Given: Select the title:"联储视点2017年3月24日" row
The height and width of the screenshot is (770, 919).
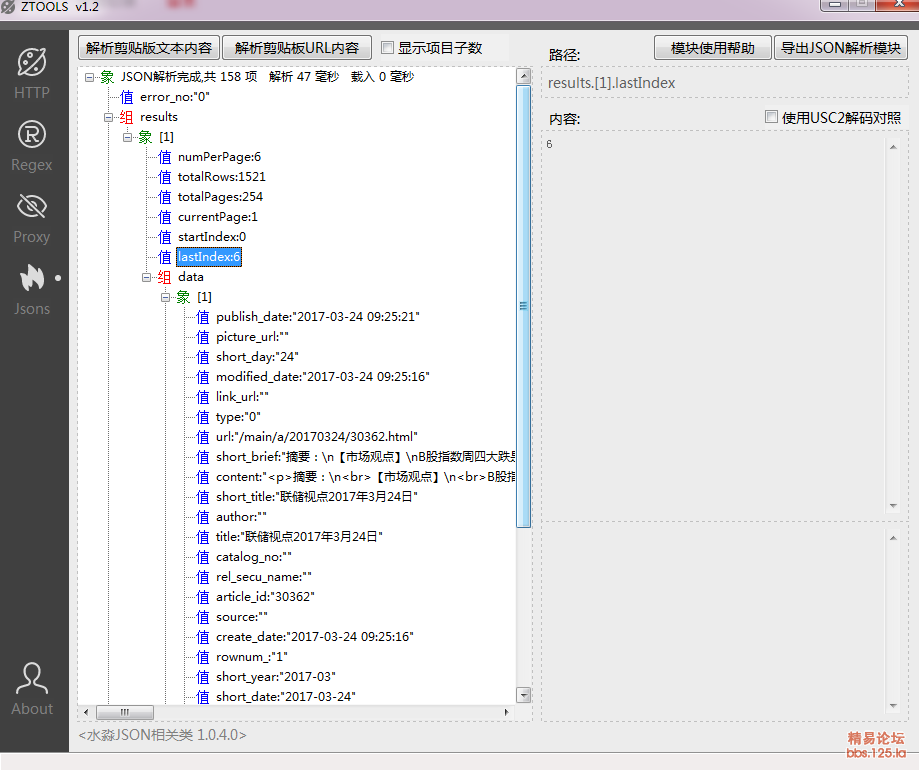Looking at the screenshot, I should (x=299, y=537).
